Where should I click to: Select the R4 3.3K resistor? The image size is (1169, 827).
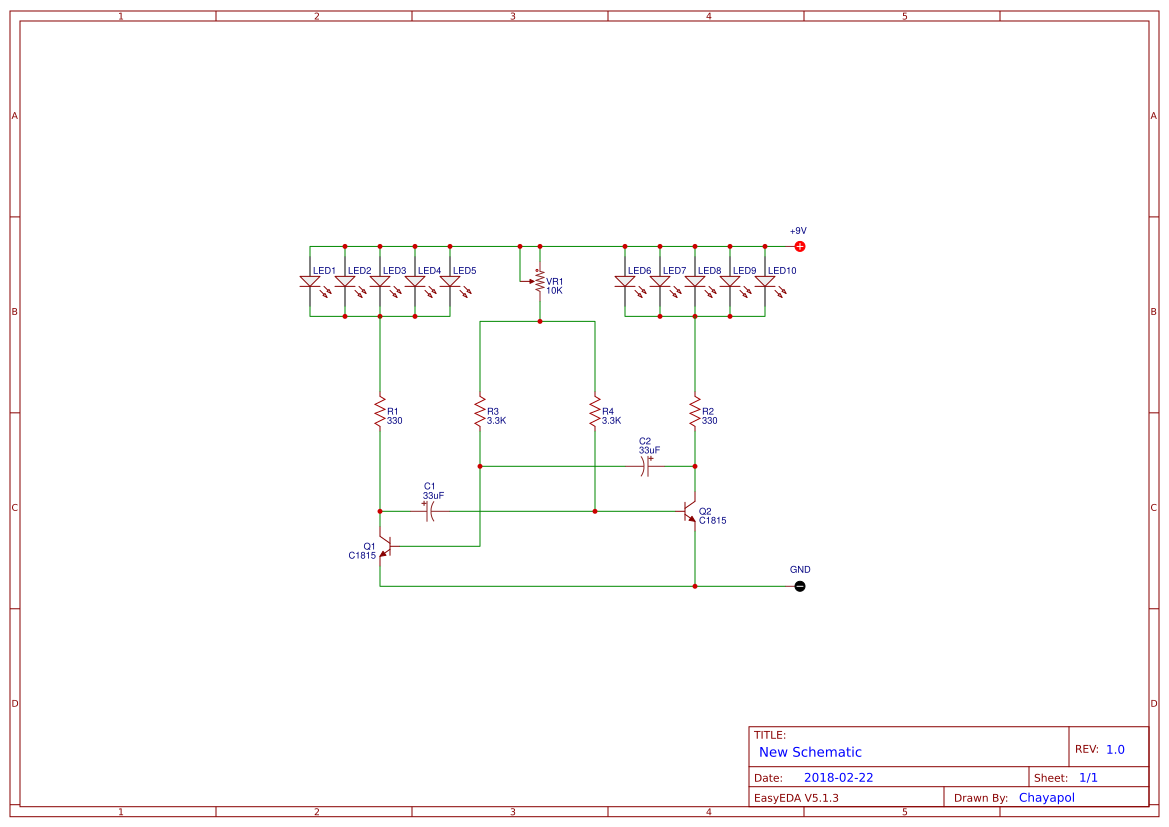pyautogui.click(x=596, y=410)
